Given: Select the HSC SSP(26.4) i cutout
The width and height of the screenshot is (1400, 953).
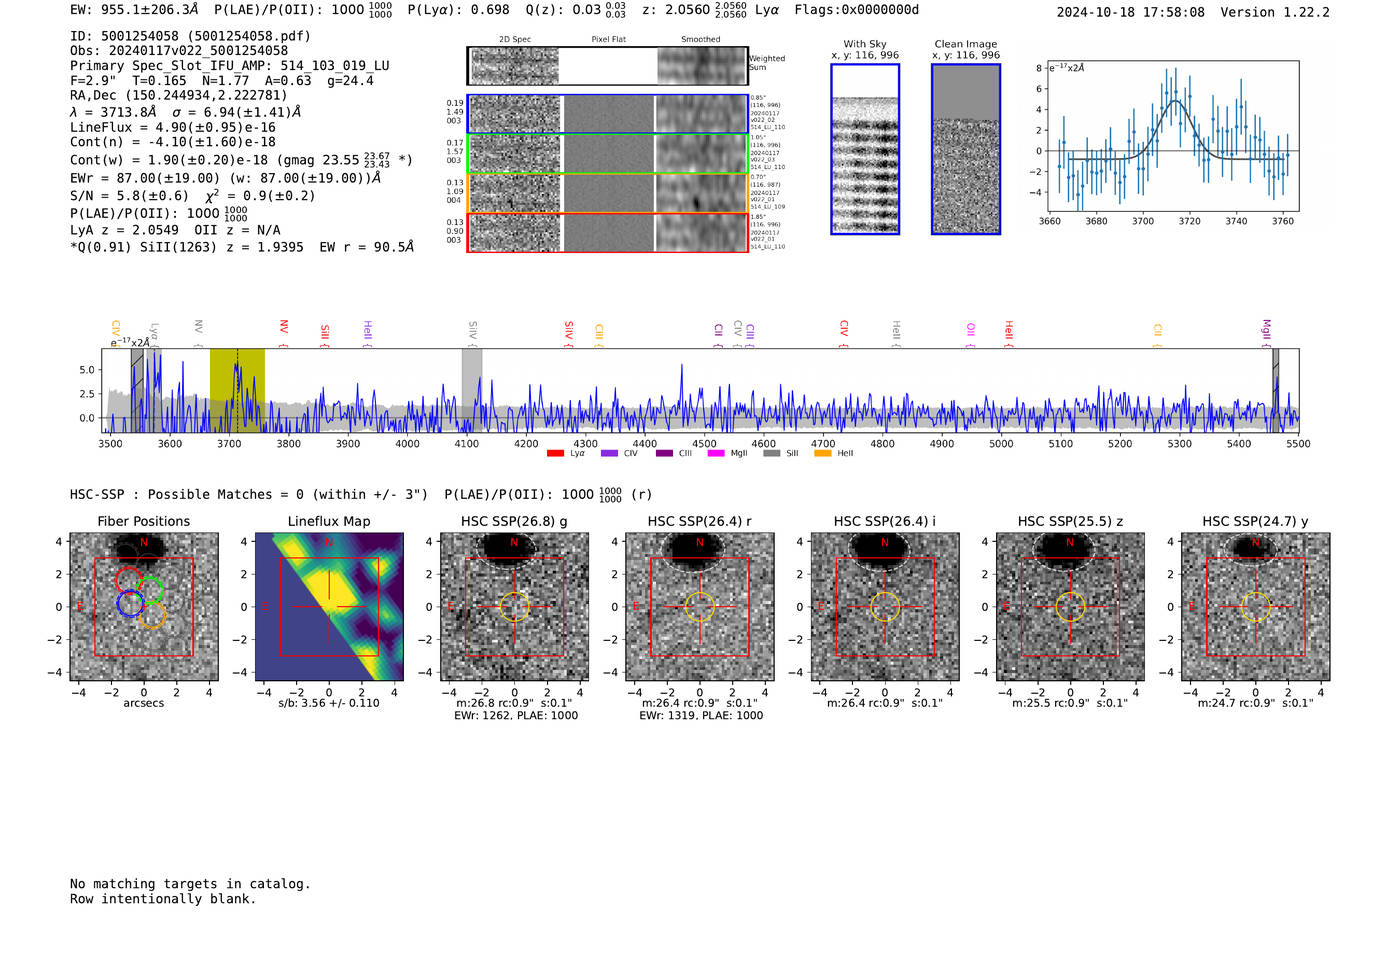Looking at the screenshot, I should pos(885,607).
